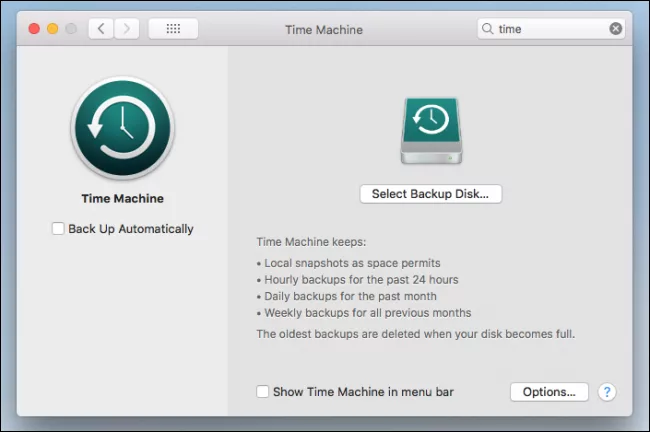Open the Options dialog
Screen dimensions: 650x432
pos(549,392)
